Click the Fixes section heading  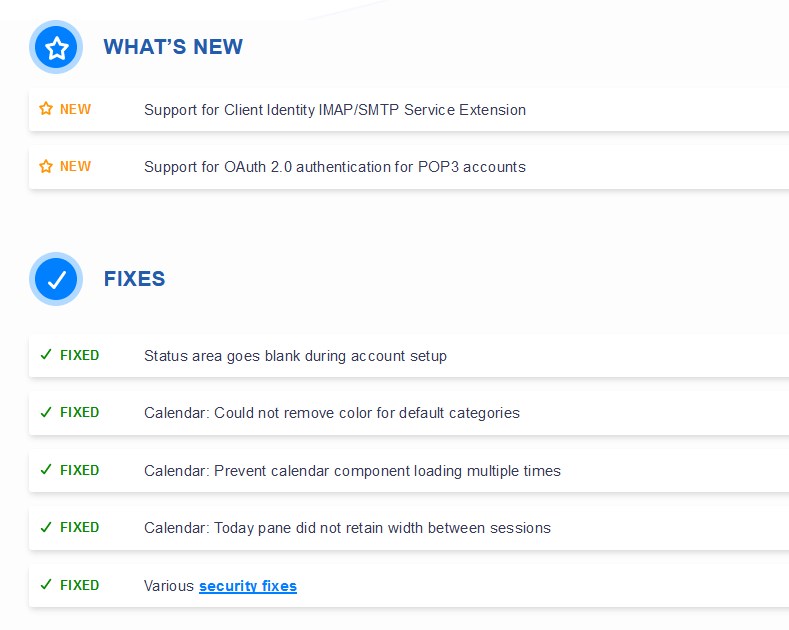[134, 279]
